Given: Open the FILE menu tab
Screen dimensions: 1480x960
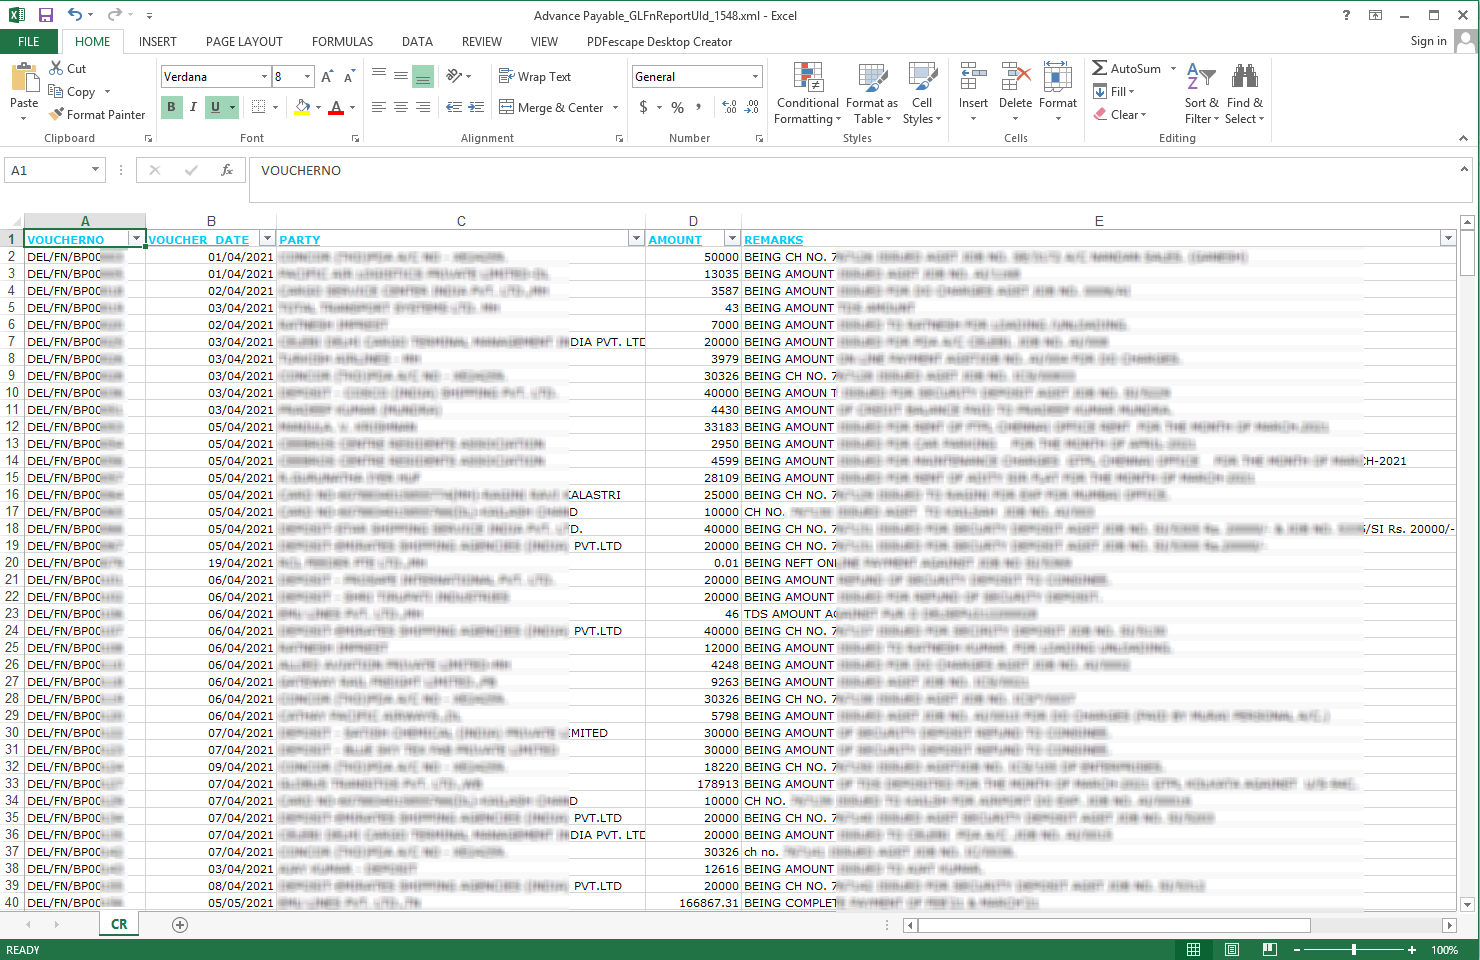Looking at the screenshot, I should point(29,42).
